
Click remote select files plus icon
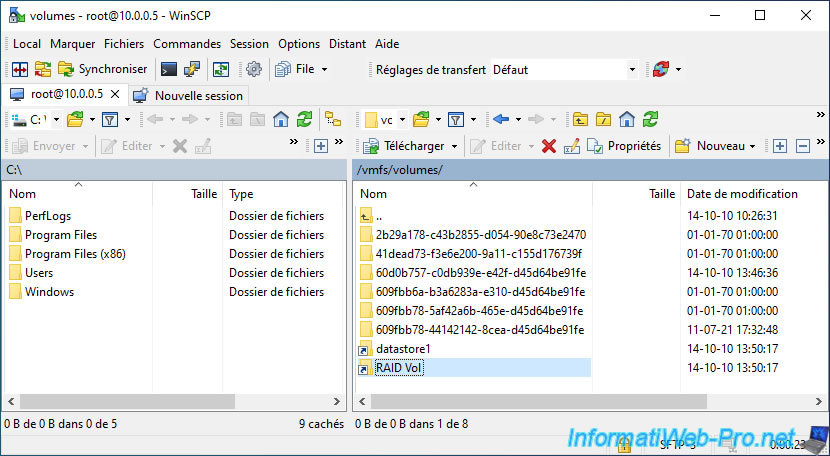[780, 146]
